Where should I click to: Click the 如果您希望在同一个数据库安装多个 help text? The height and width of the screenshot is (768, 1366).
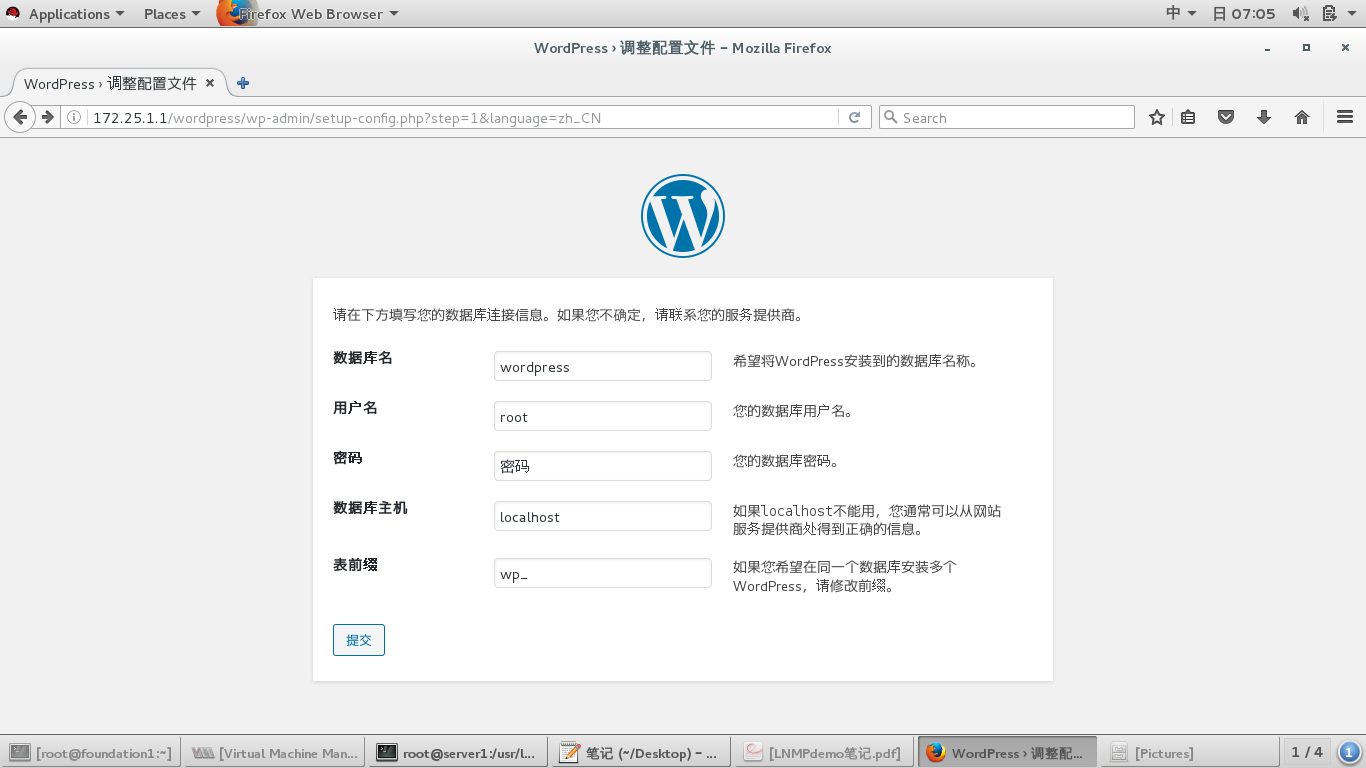[x=845, y=576]
